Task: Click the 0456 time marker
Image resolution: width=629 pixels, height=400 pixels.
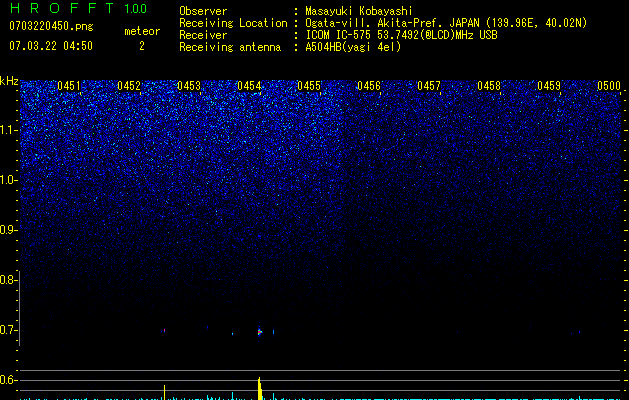Action: pyautogui.click(x=369, y=86)
